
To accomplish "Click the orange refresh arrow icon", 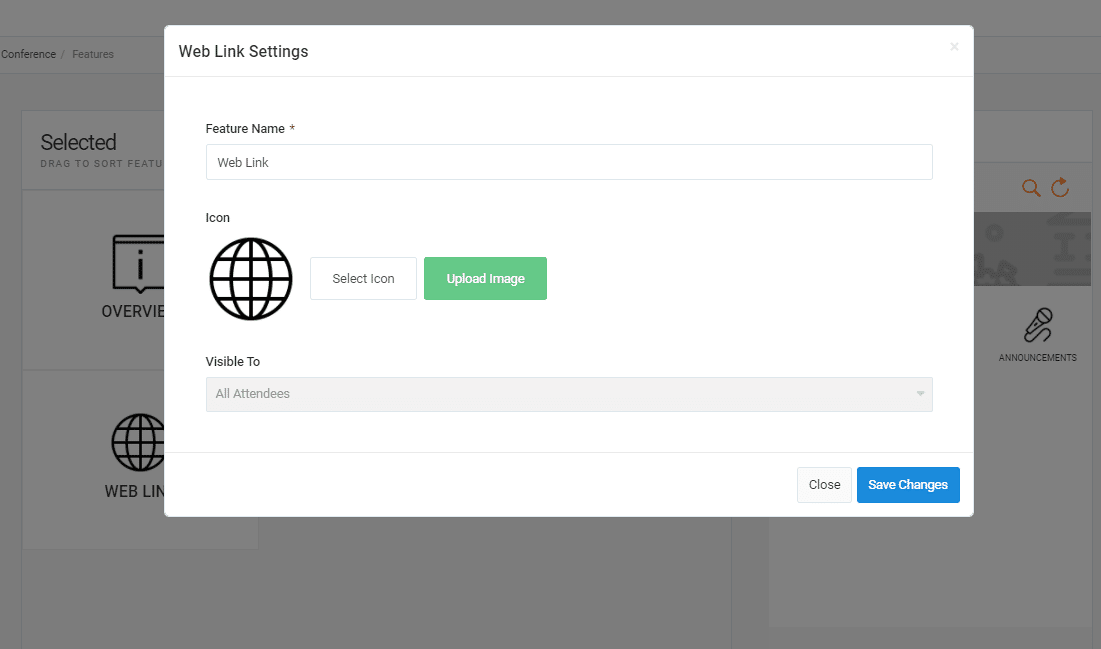I will coord(1060,187).
